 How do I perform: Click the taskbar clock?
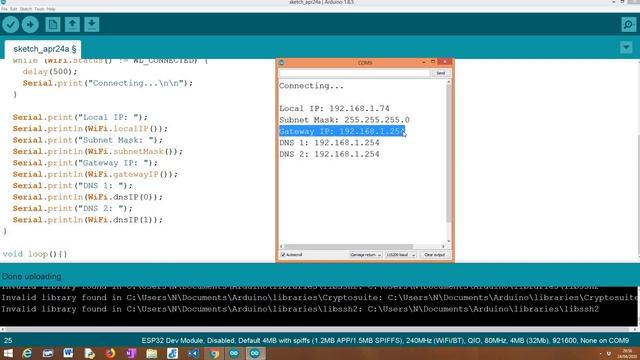click(628, 353)
